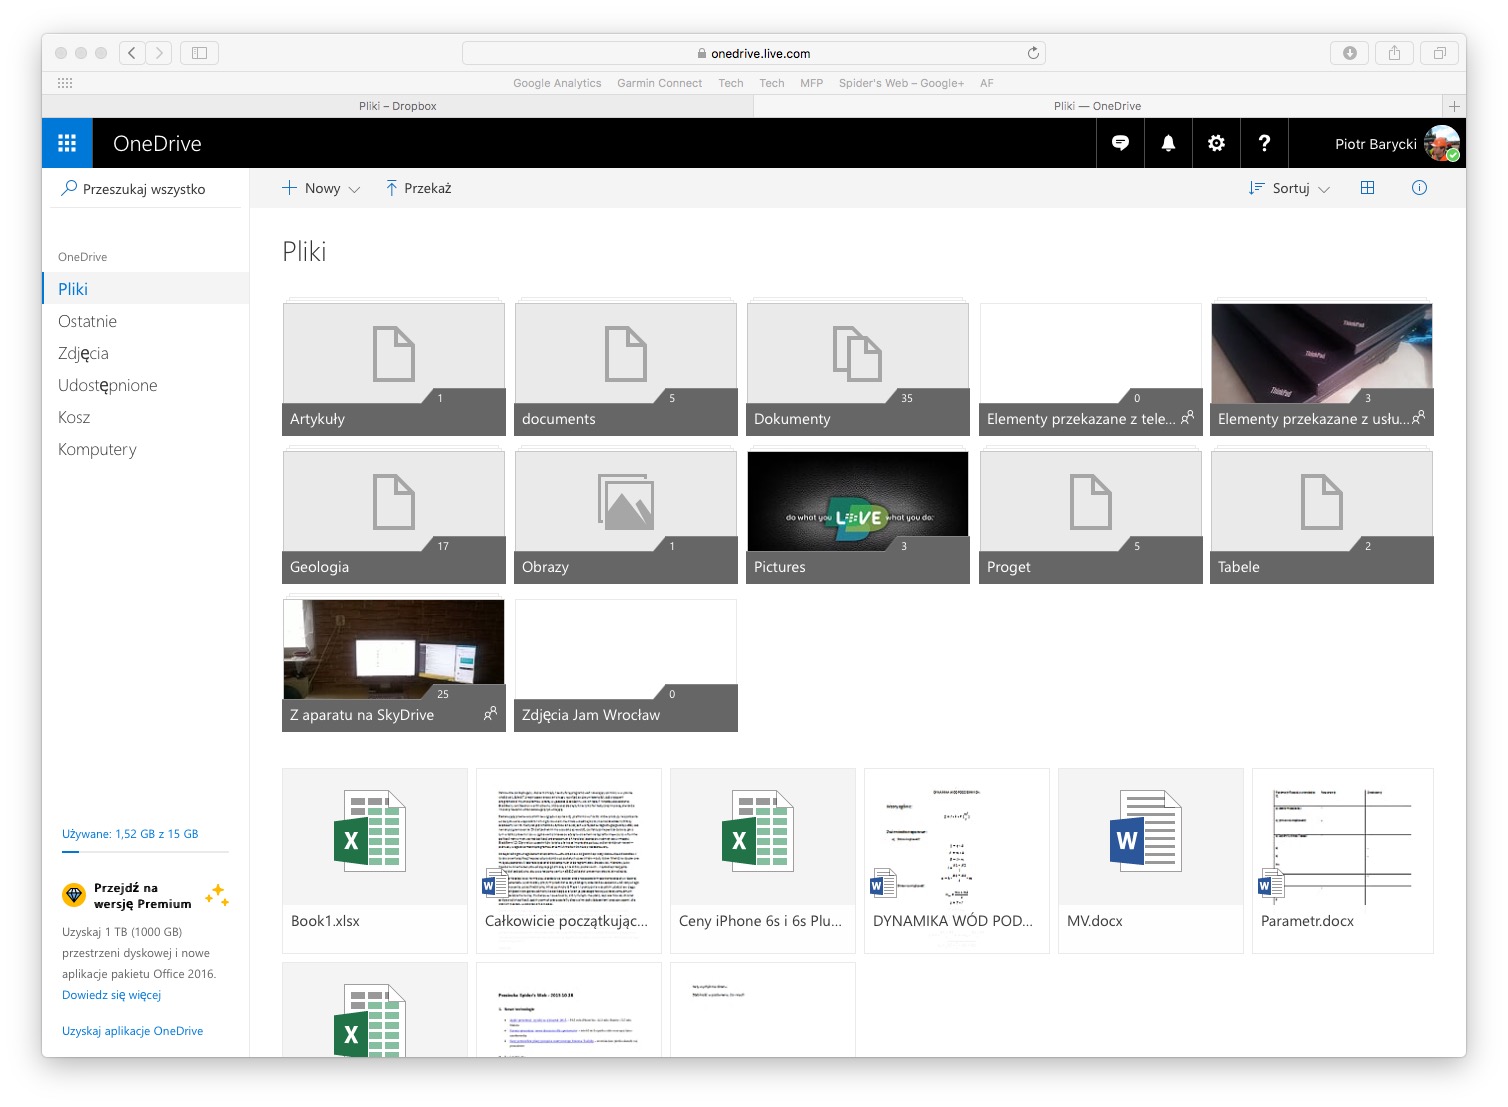This screenshot has width=1508, height=1107.
Task: Click the Dowiedz się więcej link
Action: pos(111,995)
